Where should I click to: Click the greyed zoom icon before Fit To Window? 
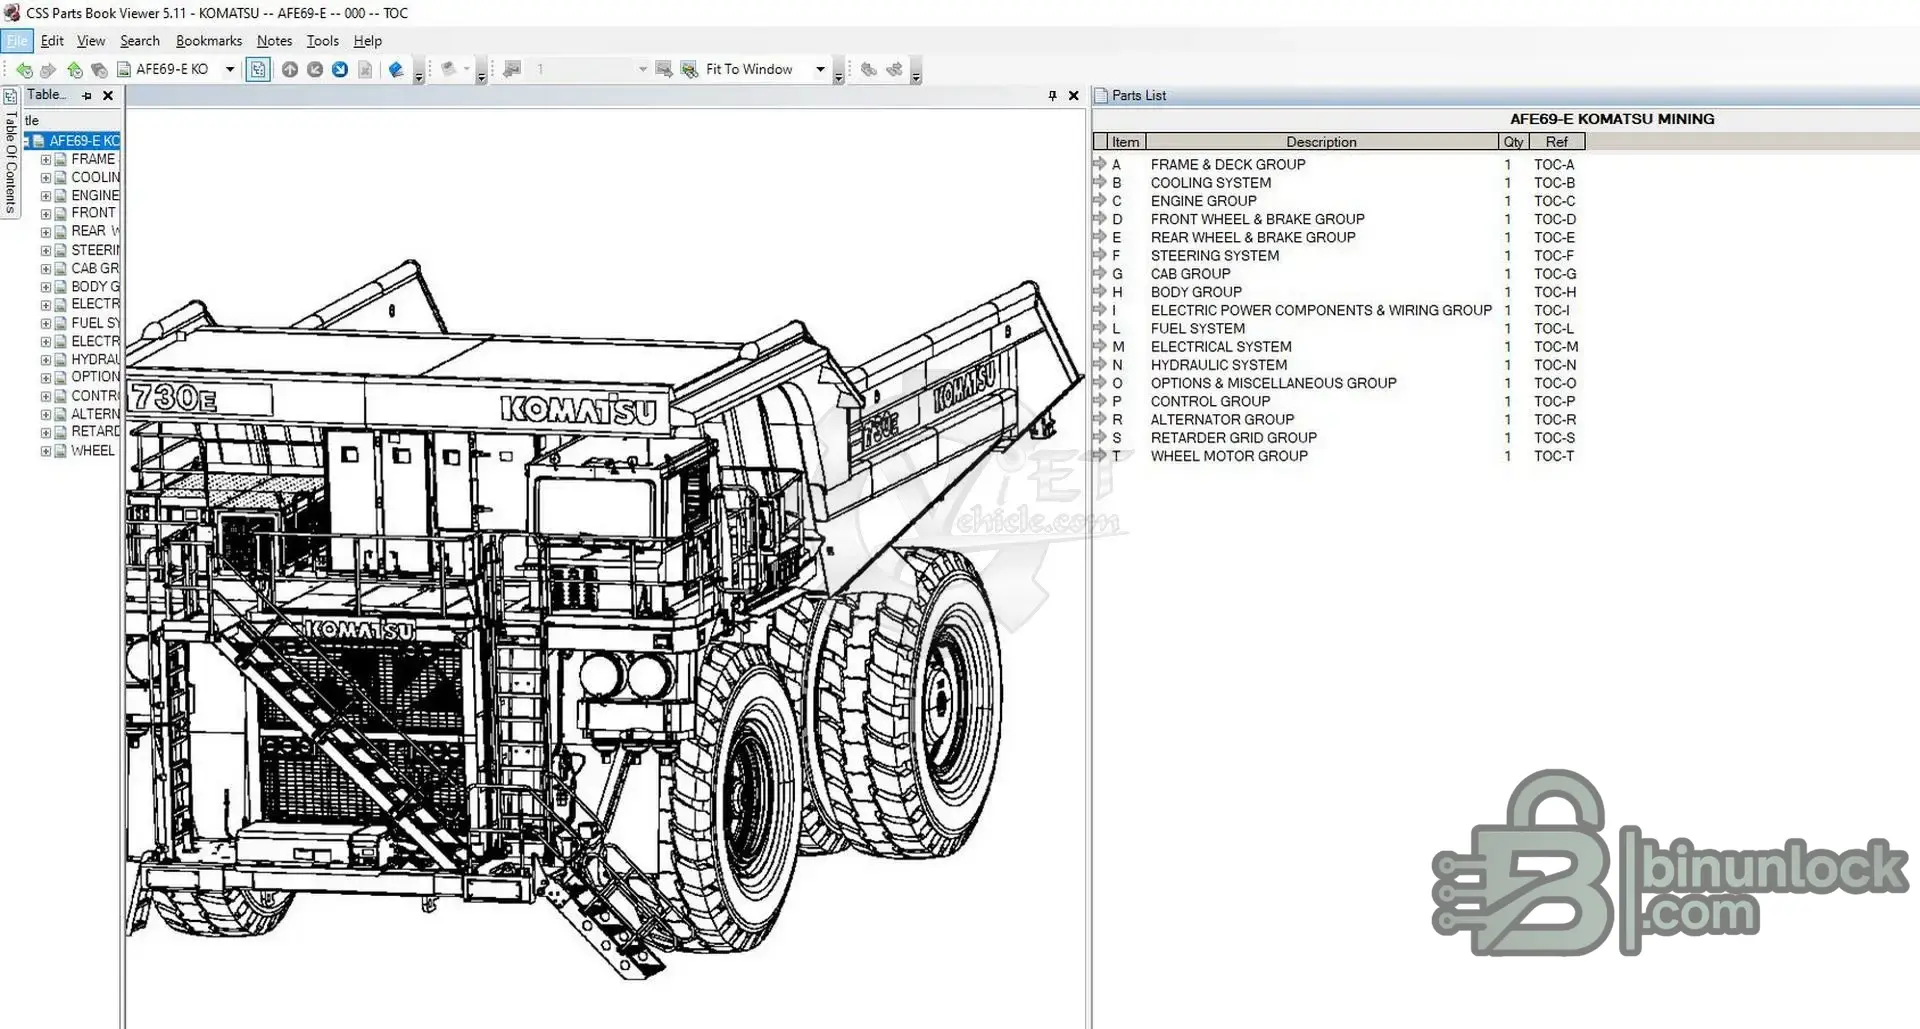(x=663, y=69)
